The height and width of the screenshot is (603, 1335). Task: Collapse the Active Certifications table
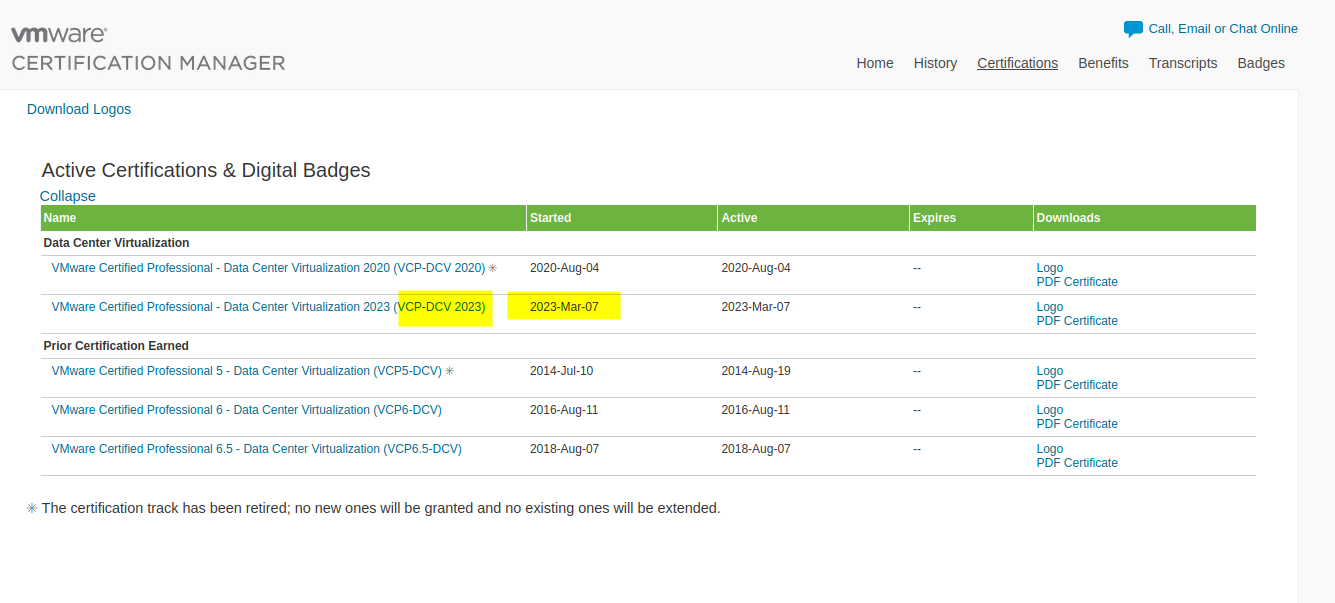pos(68,196)
